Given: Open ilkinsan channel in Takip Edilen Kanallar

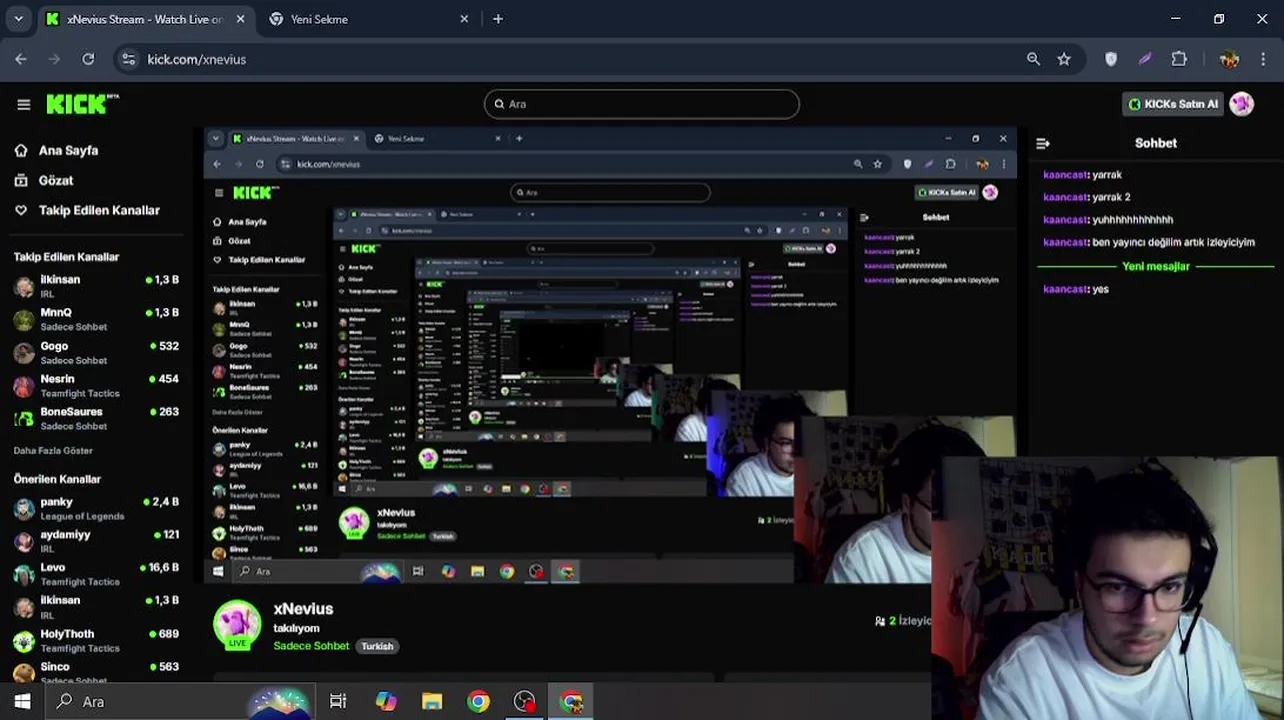Looking at the screenshot, I should tap(96, 286).
